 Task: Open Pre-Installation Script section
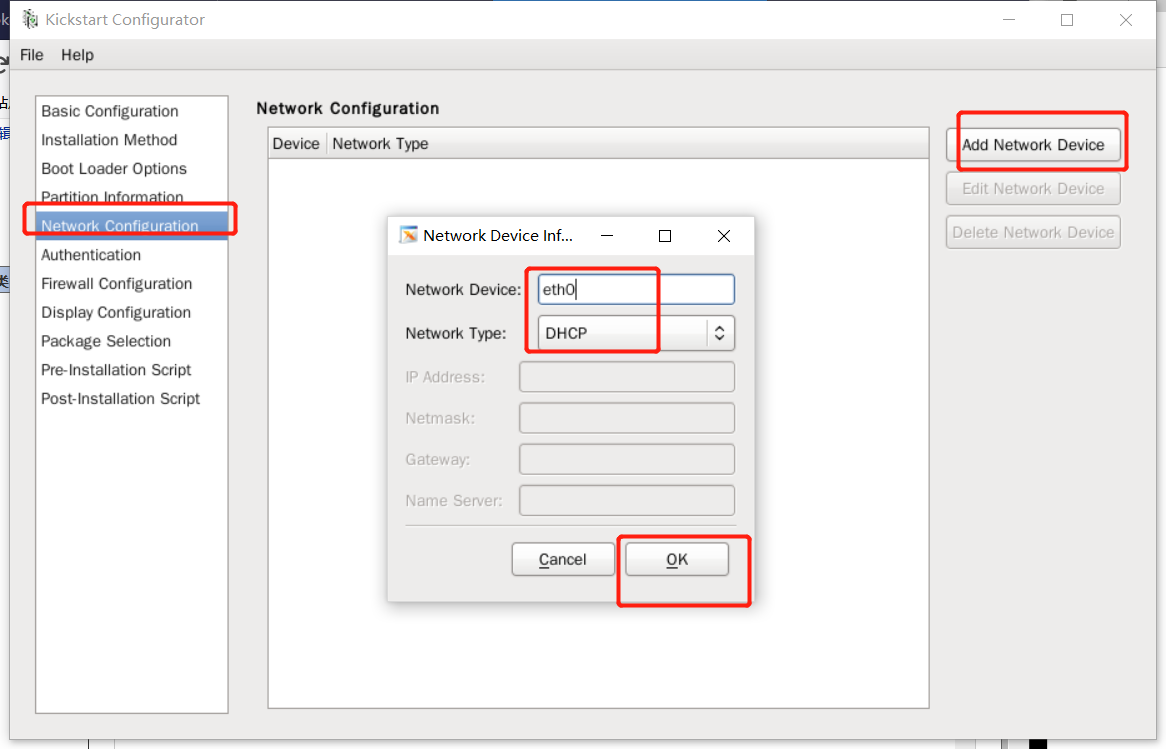tap(132, 370)
